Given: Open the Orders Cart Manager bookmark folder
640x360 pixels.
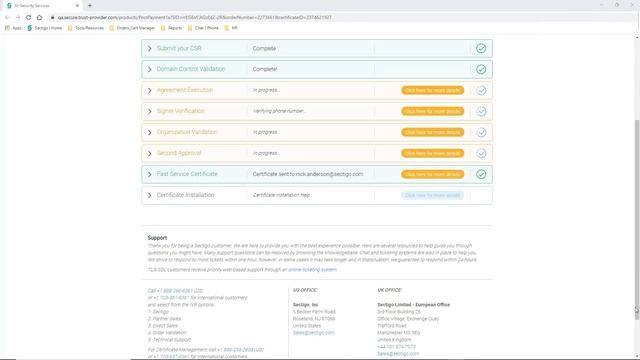Looking at the screenshot, I should [x=132, y=28].
